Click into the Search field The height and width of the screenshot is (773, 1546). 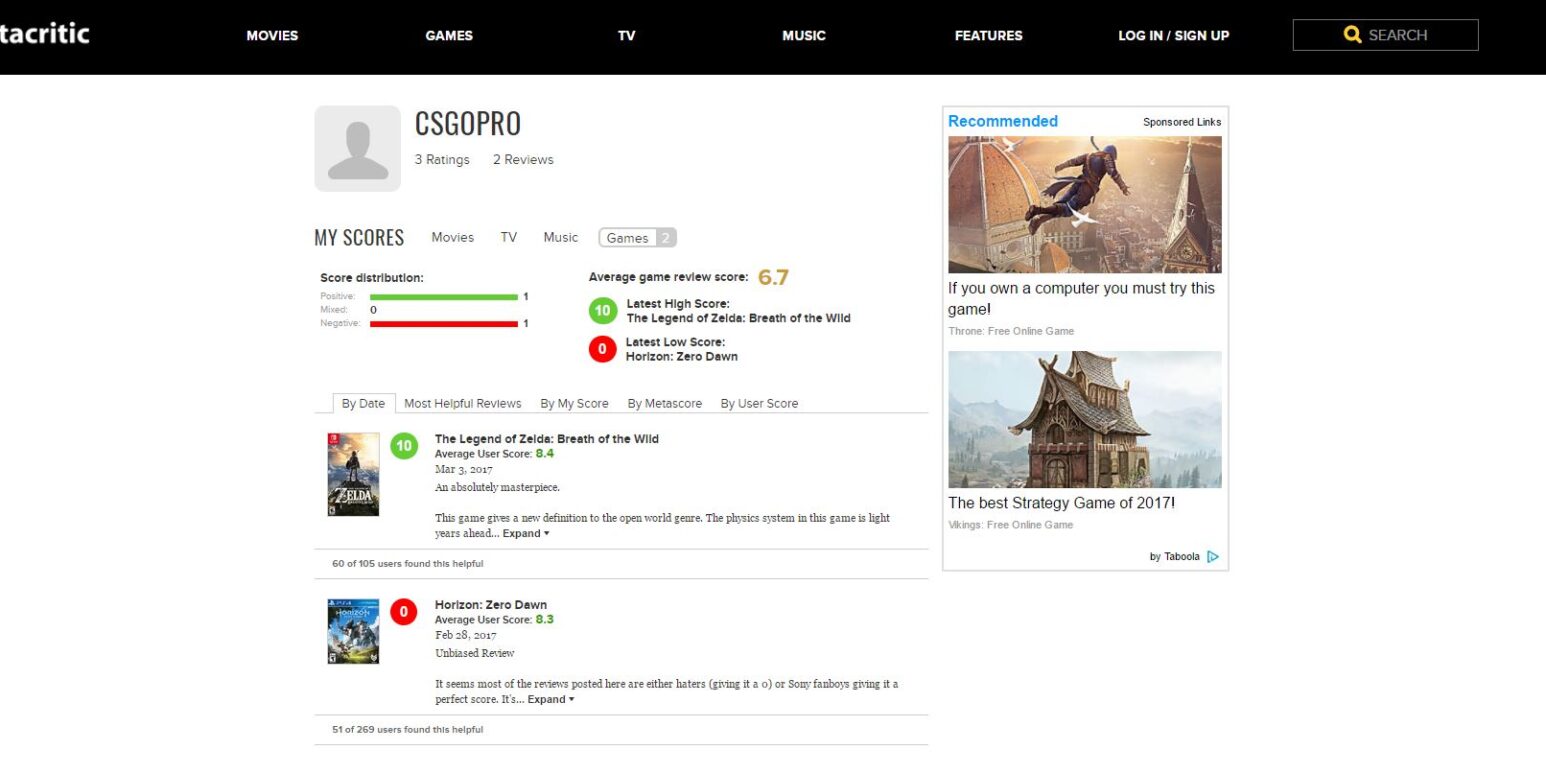[x=1385, y=35]
